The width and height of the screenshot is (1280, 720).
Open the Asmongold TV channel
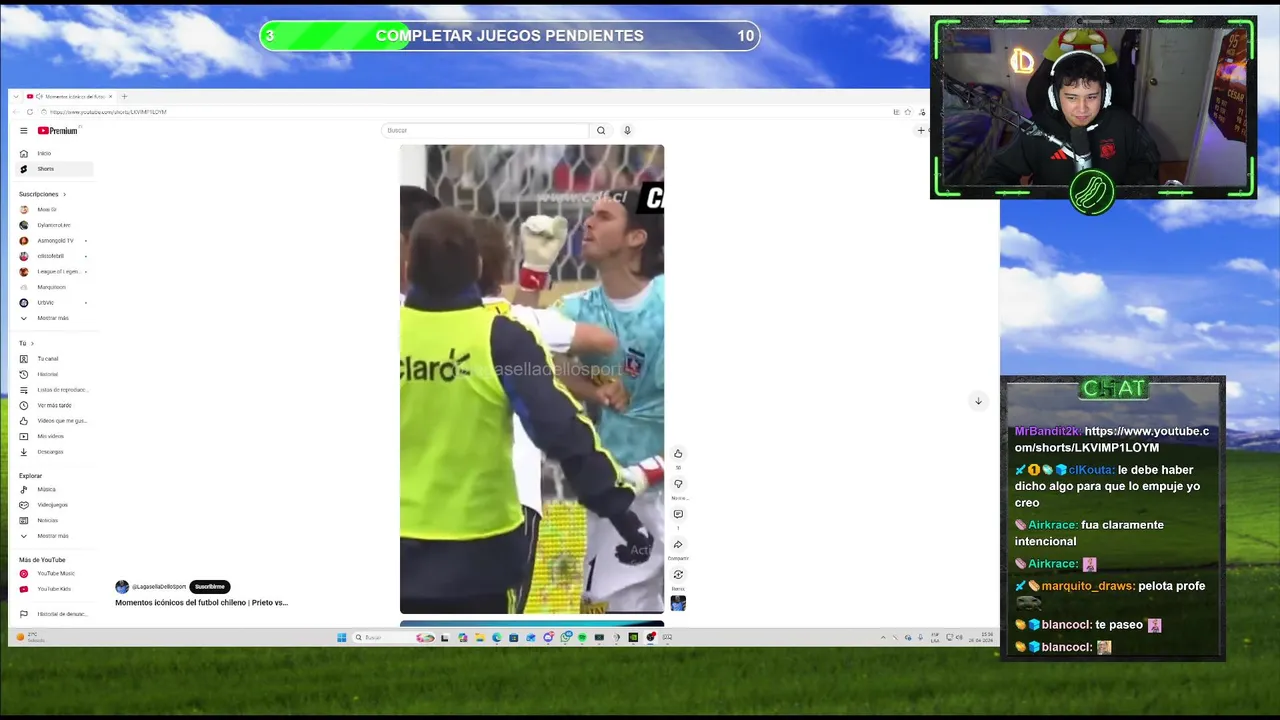[55, 241]
